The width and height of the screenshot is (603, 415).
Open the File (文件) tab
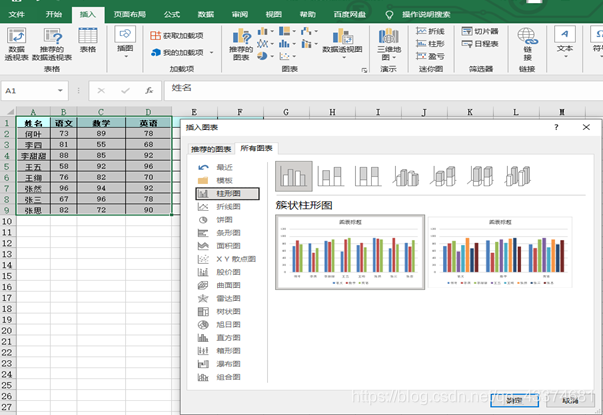click(x=17, y=15)
